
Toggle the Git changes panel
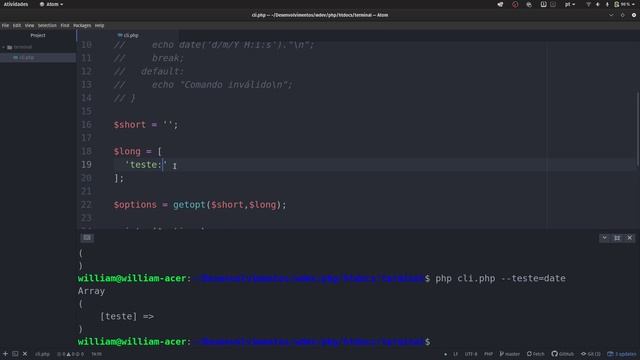[x=591, y=354]
